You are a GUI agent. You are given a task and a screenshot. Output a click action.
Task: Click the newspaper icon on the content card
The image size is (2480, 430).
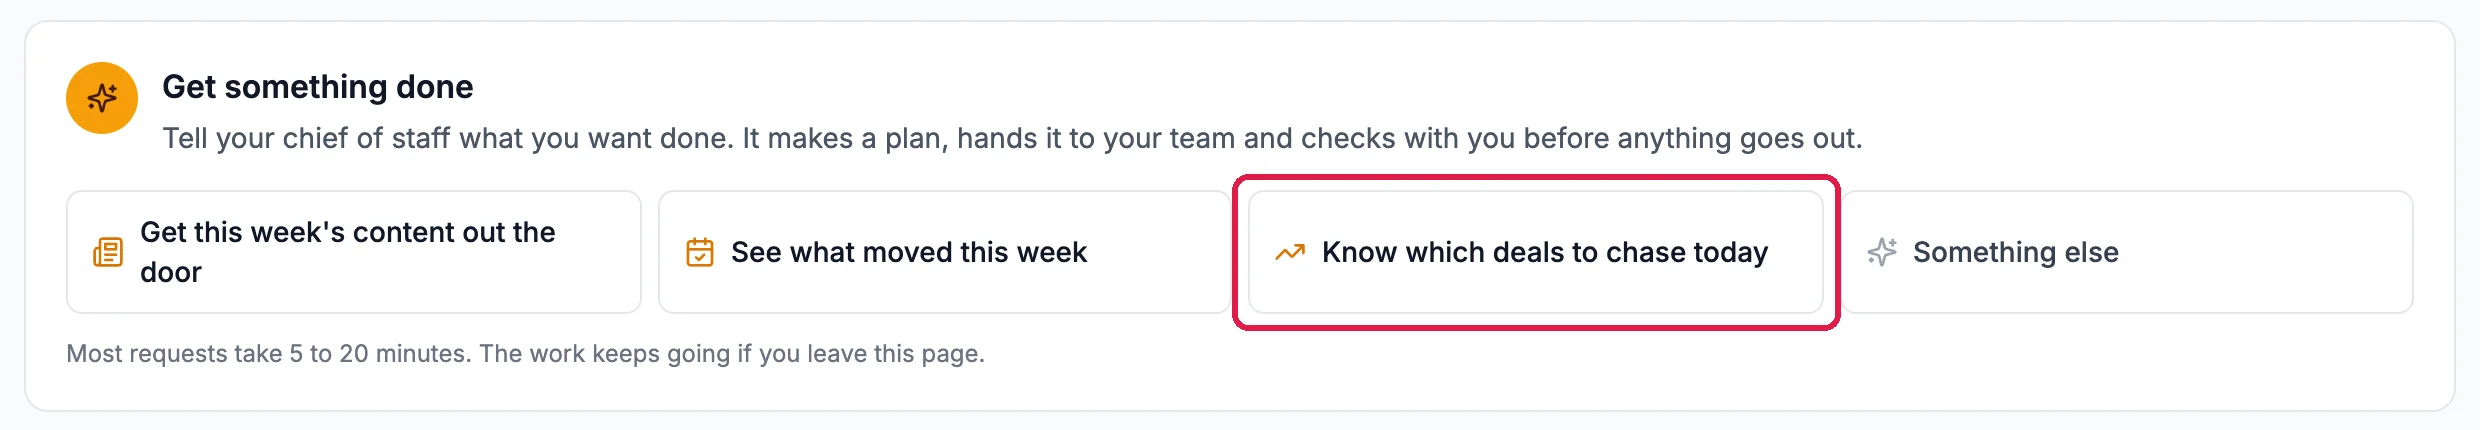[x=108, y=252]
